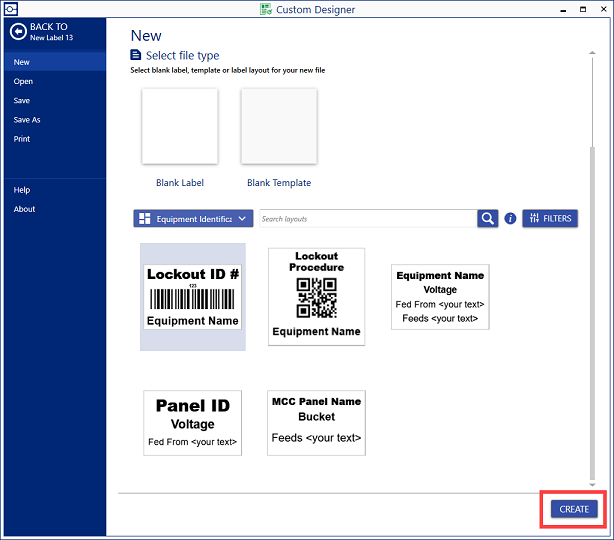The height and width of the screenshot is (540, 614).
Task: Focus the Search layouts input field
Action: tap(368, 219)
